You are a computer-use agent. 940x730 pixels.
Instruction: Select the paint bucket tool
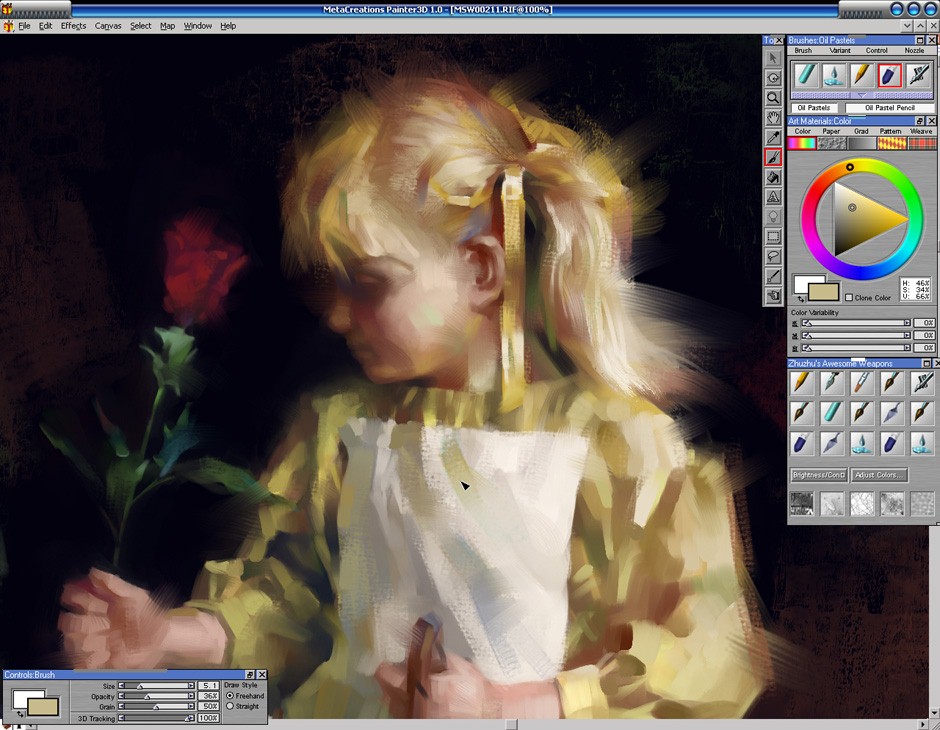coord(773,177)
